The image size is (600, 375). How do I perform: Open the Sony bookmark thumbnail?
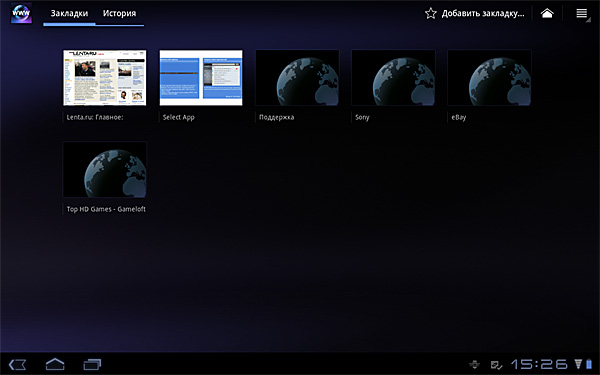tap(393, 77)
